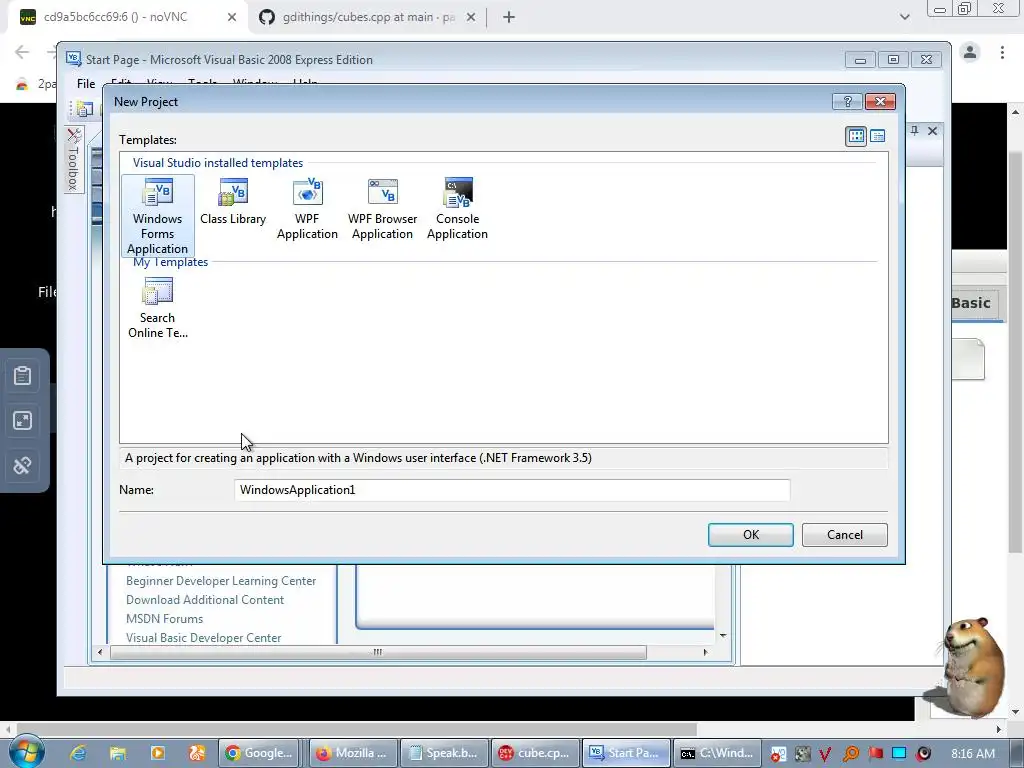Open the browser three-dot menu

coord(1002,52)
